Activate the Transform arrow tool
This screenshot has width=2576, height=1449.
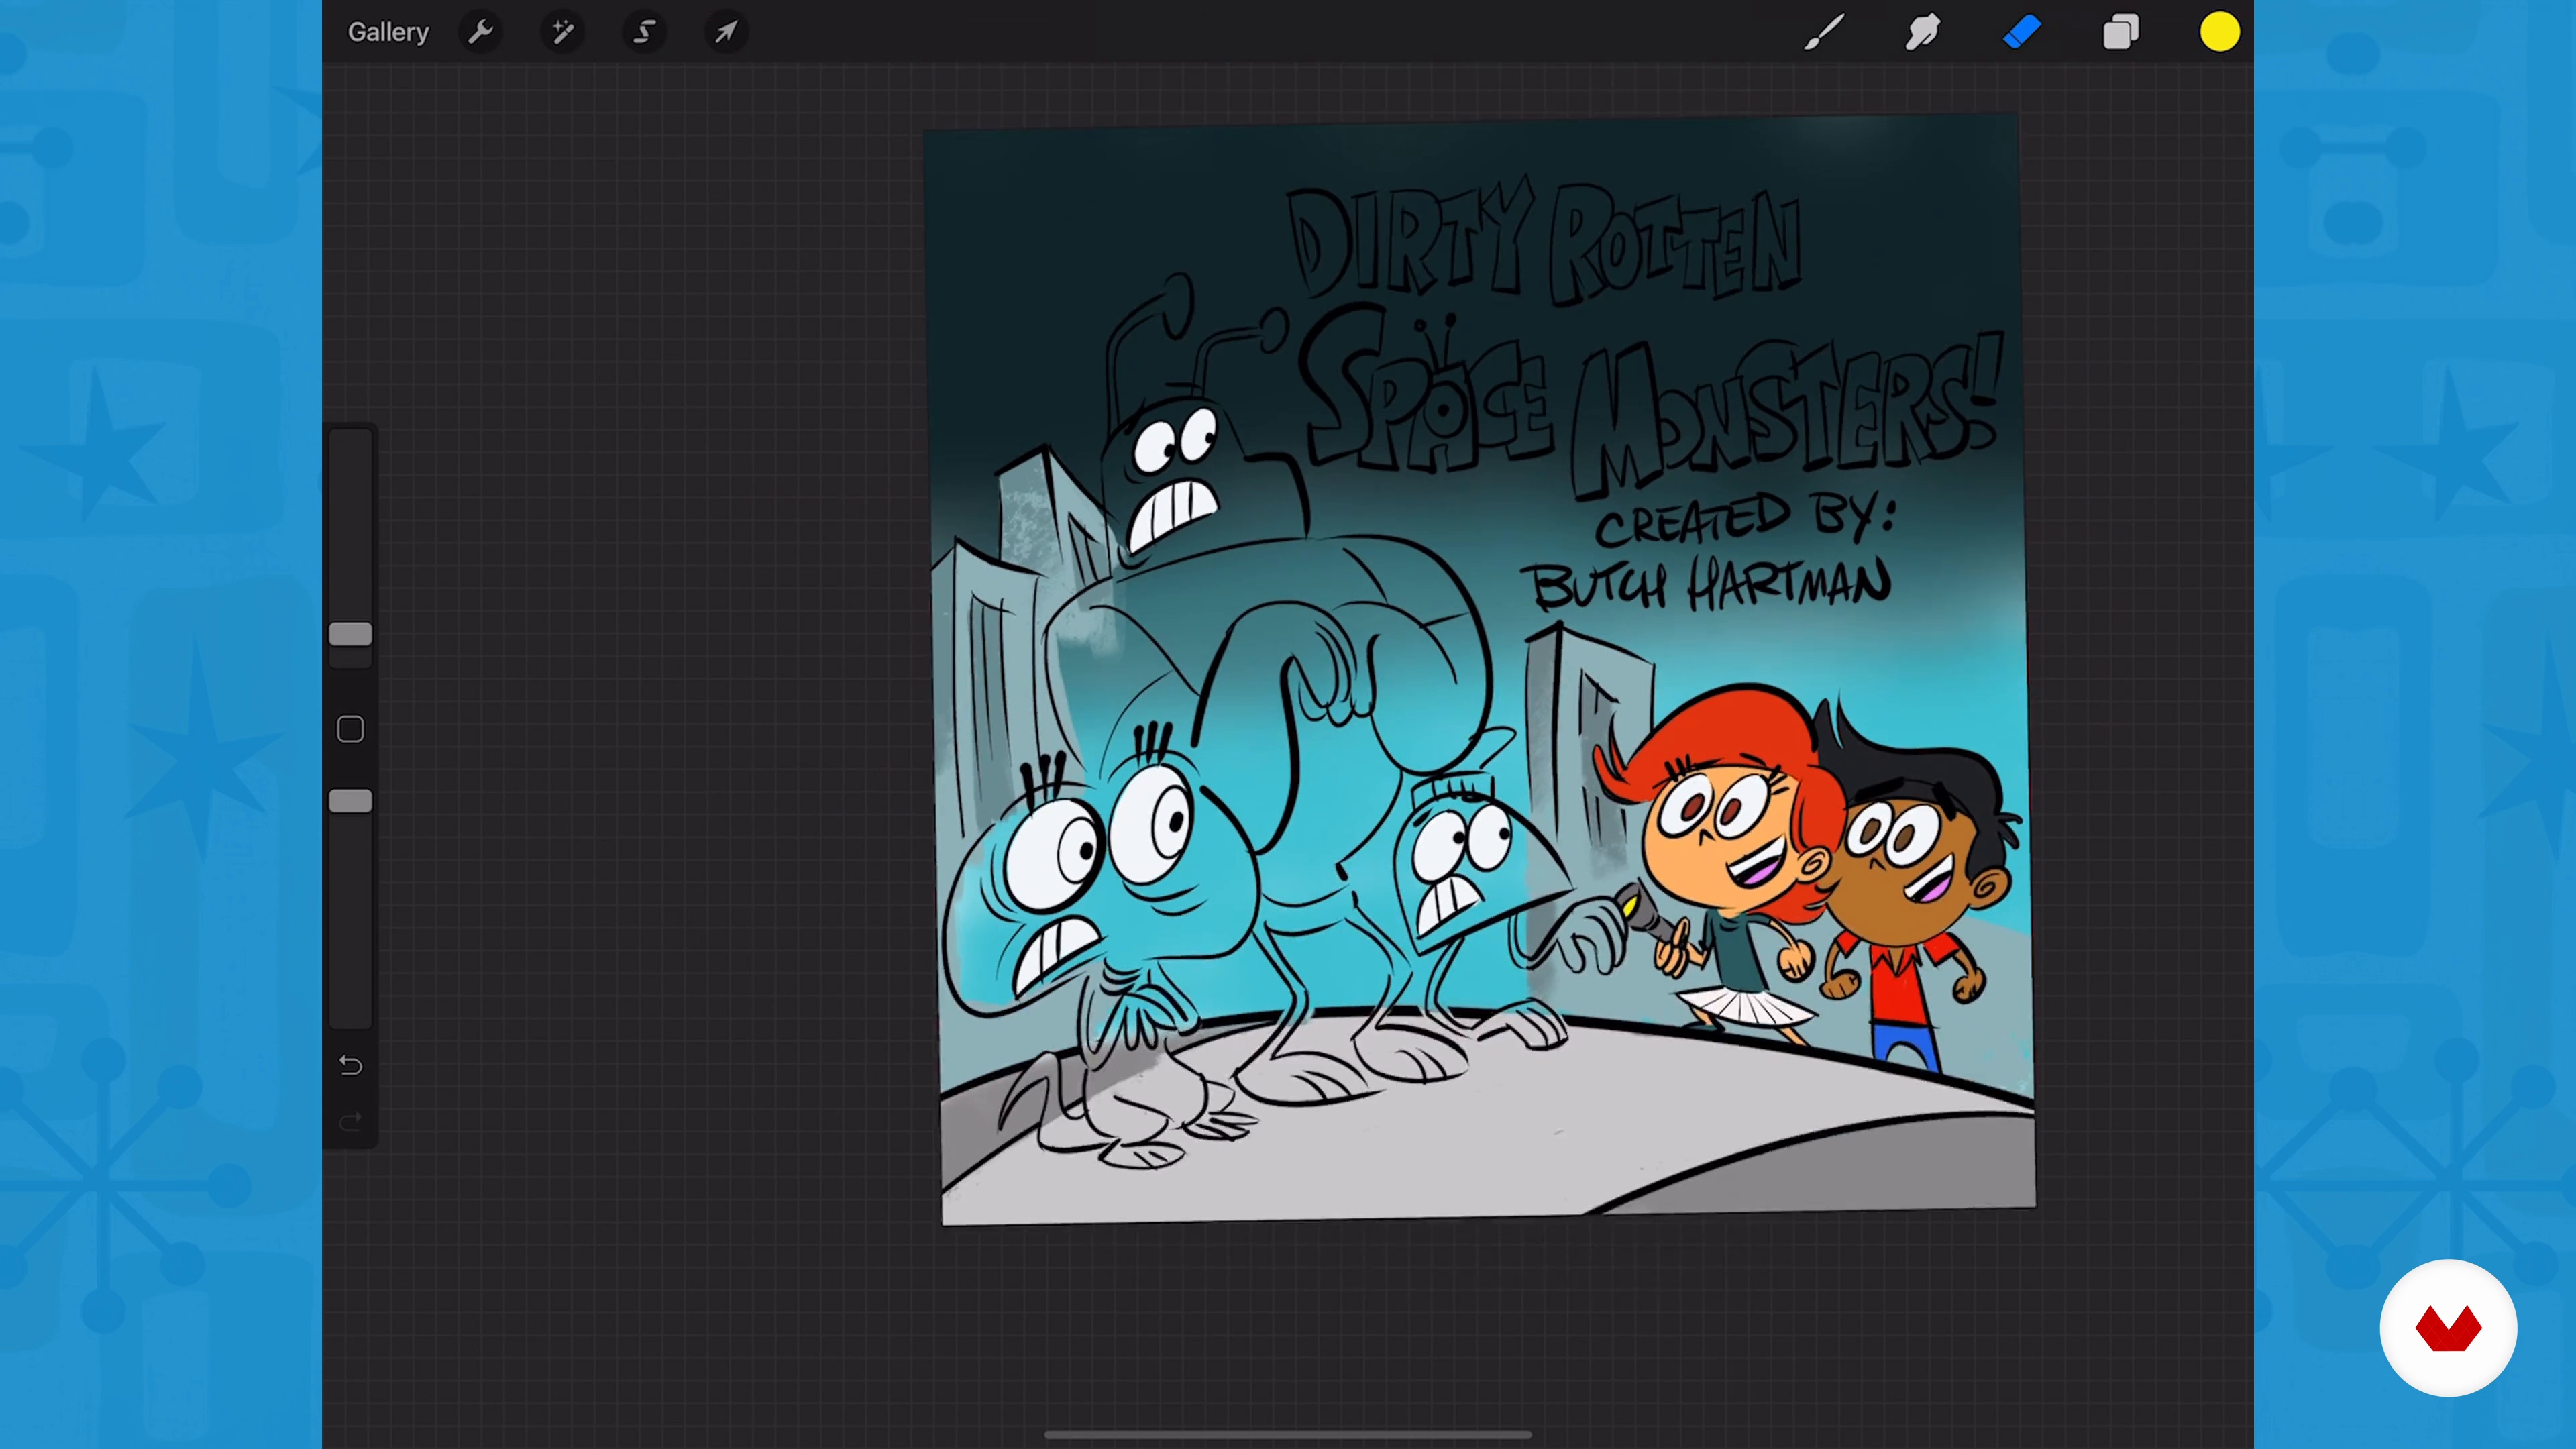pyautogui.click(x=727, y=32)
